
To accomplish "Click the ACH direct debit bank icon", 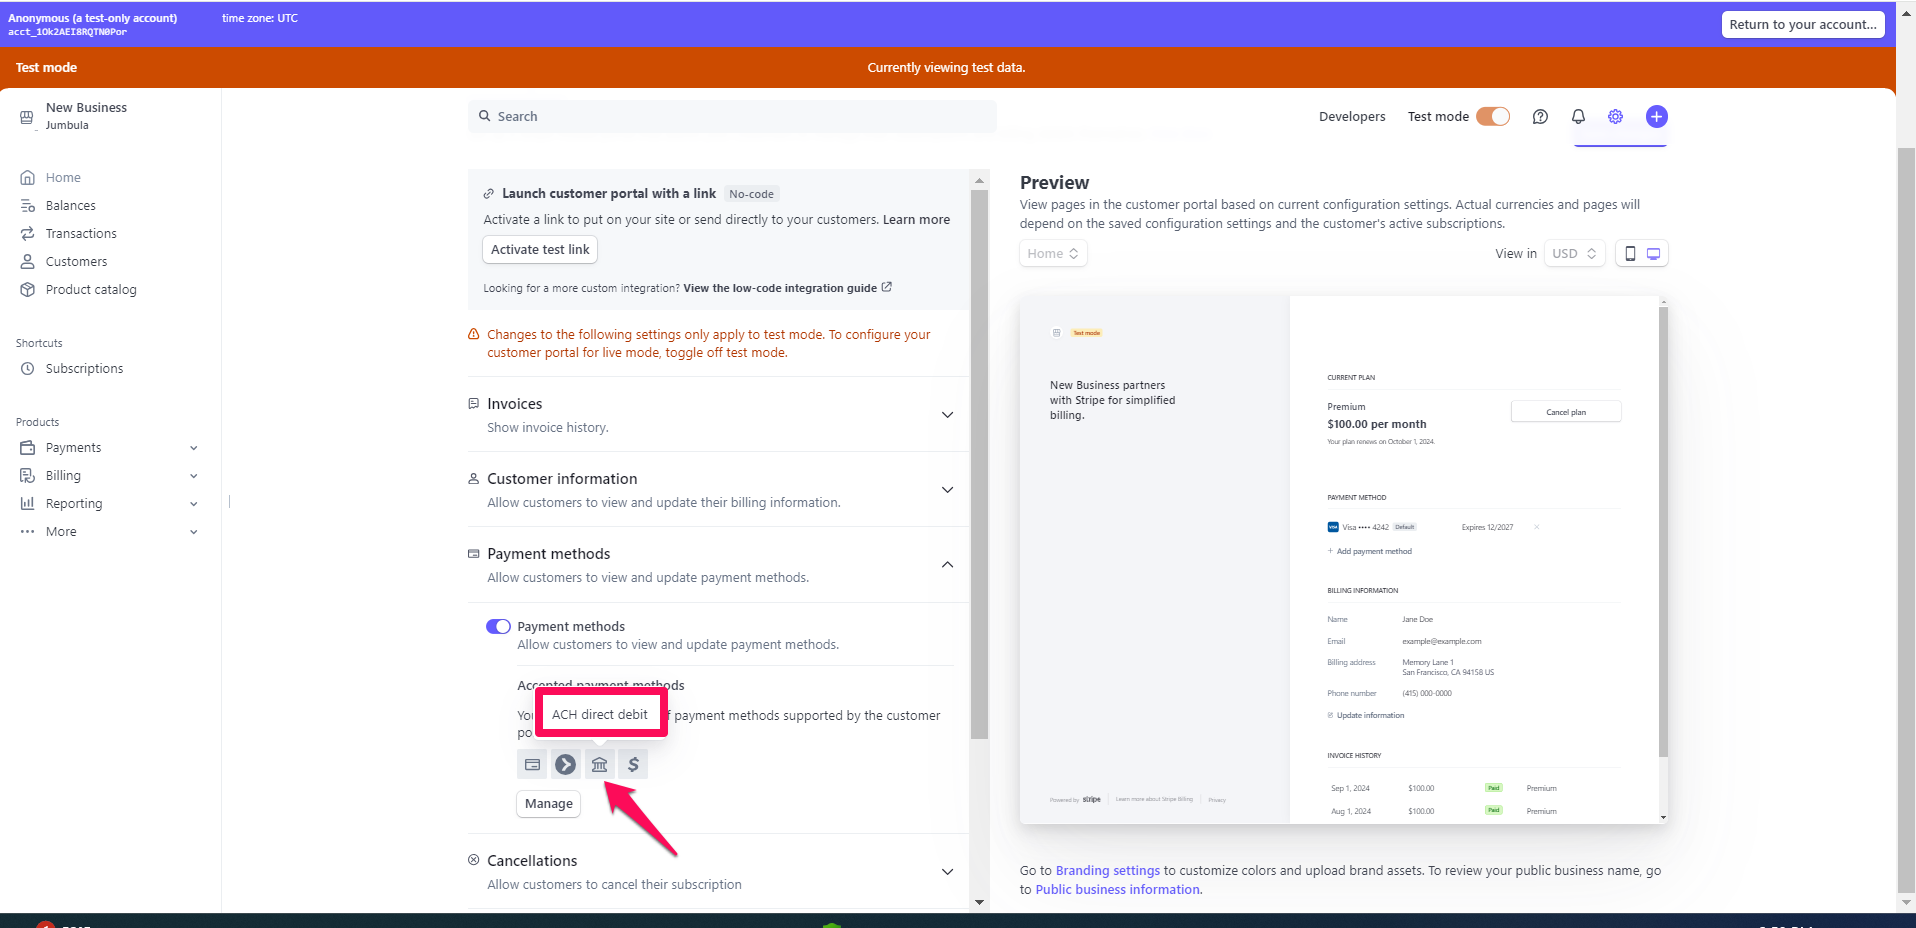I will tap(599, 764).
